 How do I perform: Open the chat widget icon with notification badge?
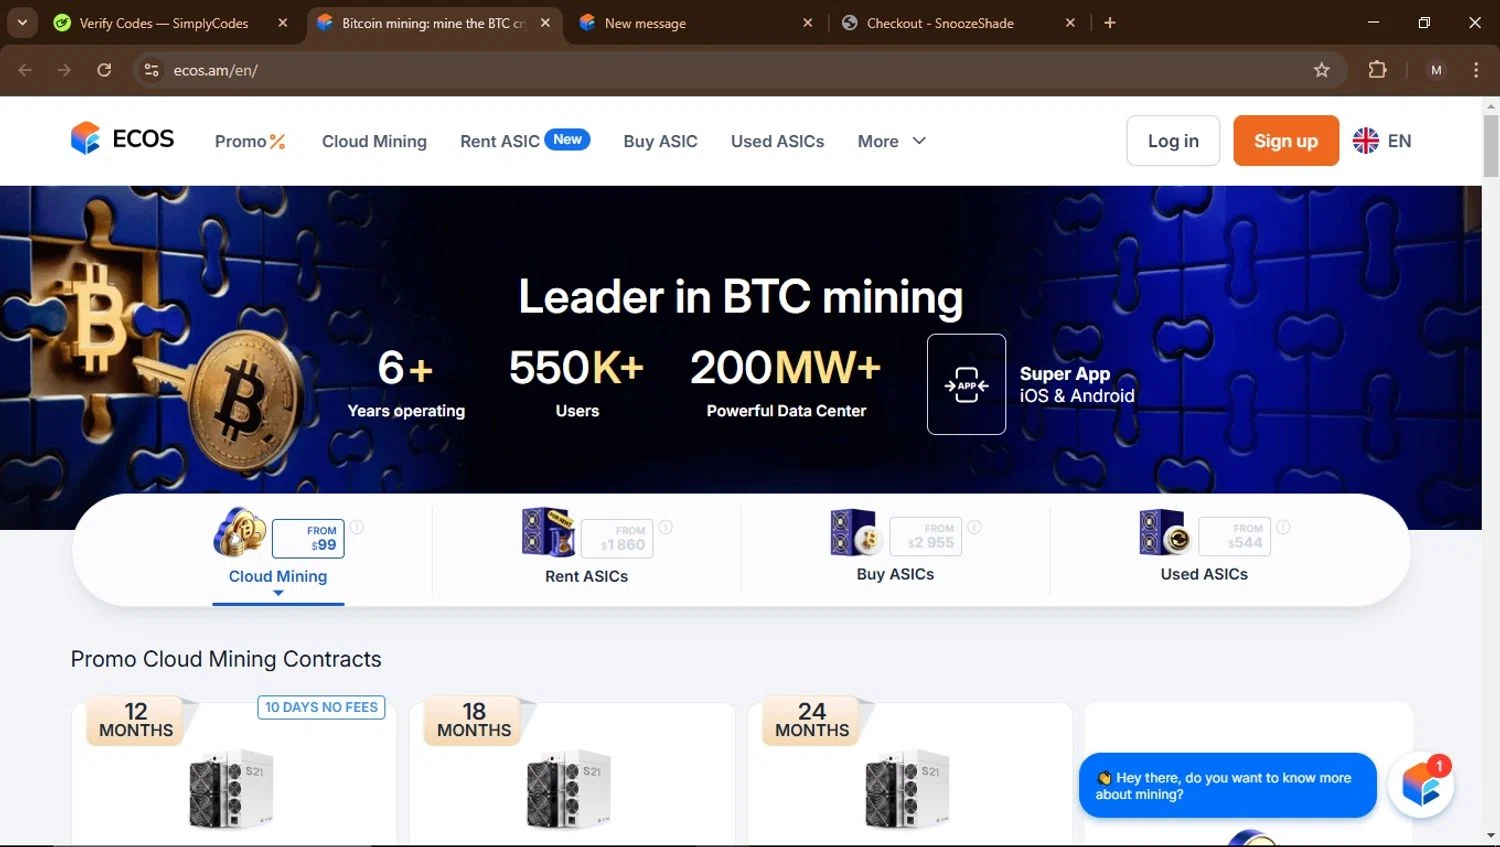[x=1421, y=785]
